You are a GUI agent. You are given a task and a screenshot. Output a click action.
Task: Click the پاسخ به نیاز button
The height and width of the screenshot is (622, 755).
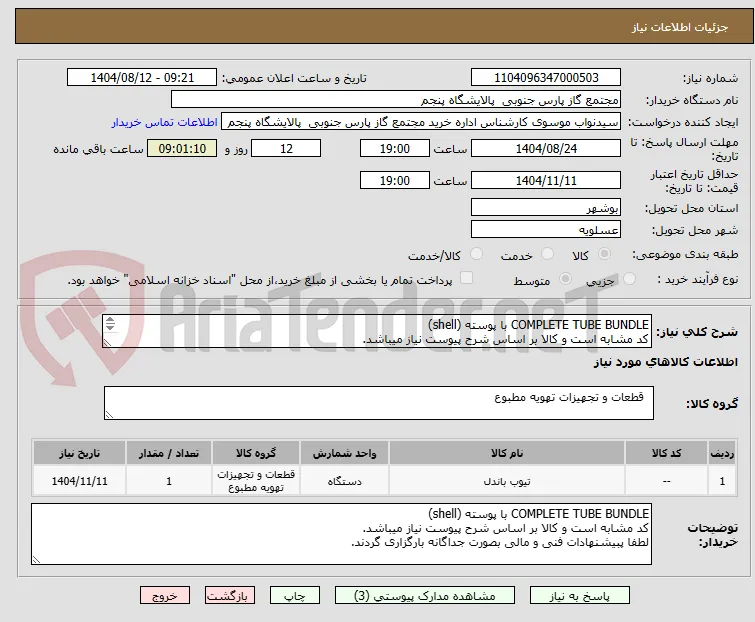point(580,596)
